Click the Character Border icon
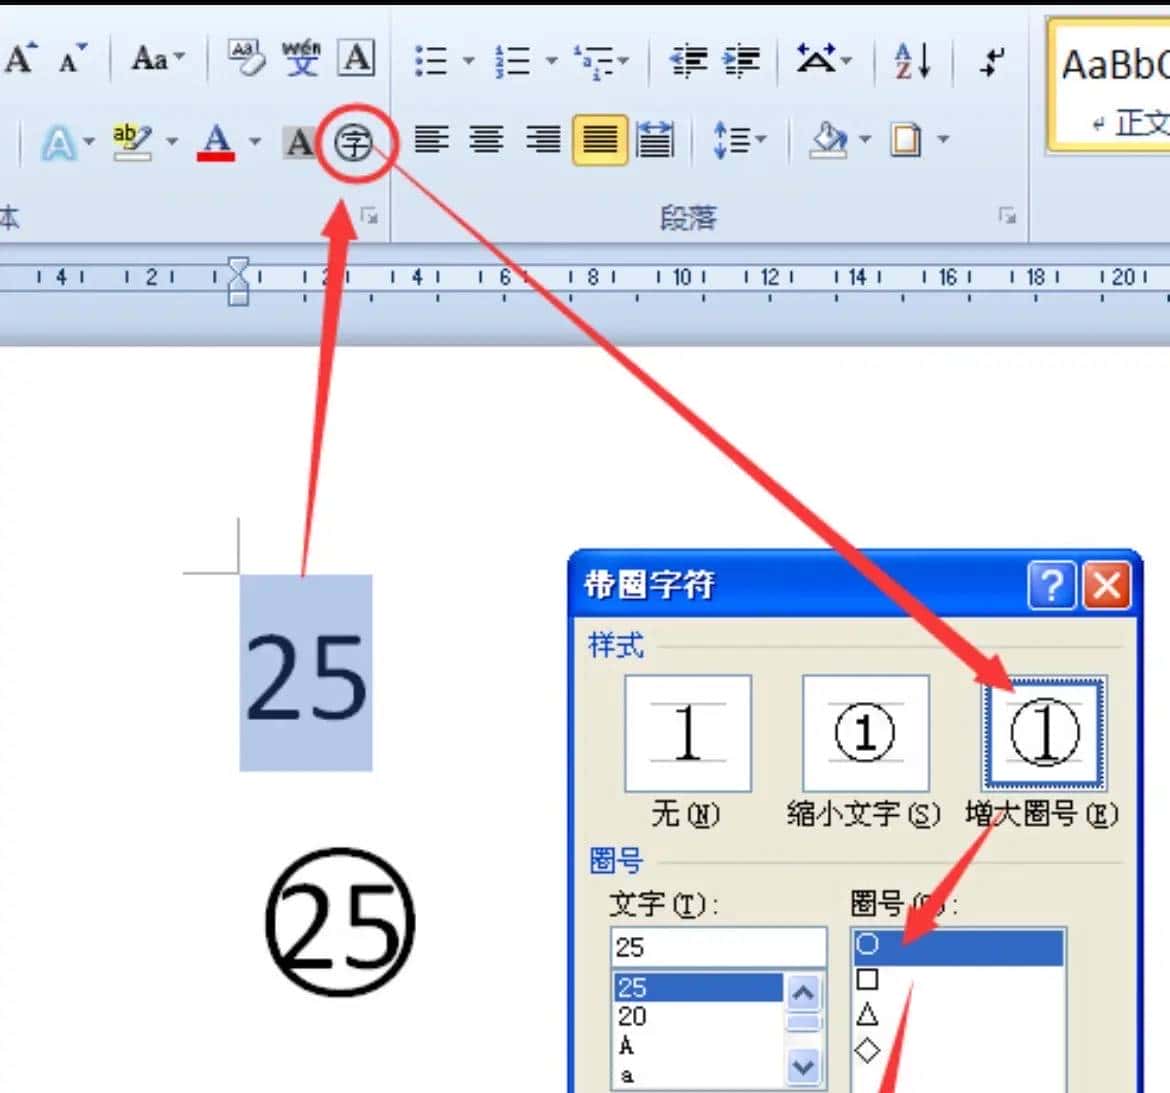1170x1093 pixels. point(356,58)
